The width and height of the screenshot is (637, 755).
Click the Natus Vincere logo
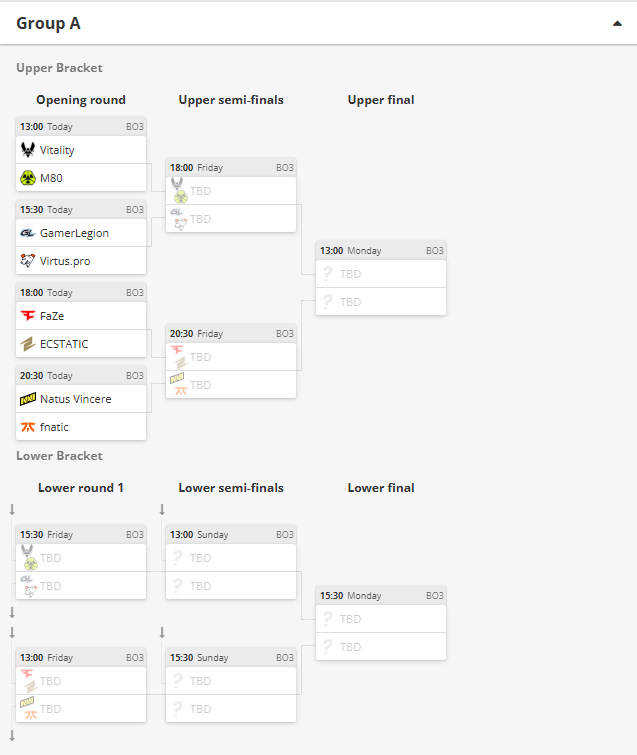click(x=28, y=399)
